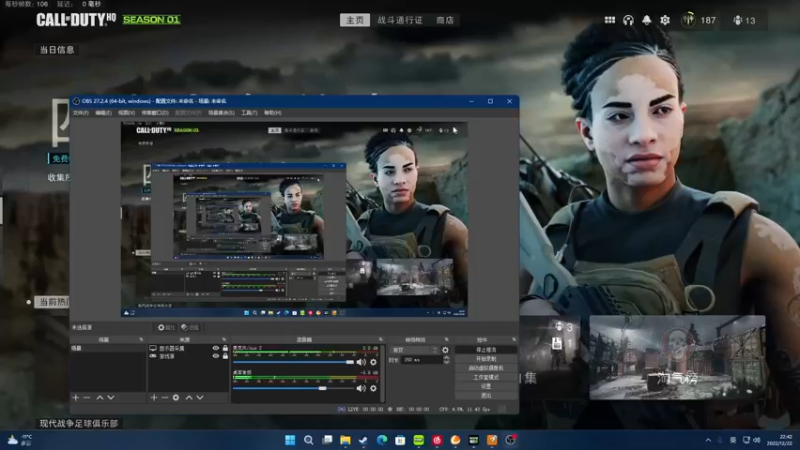Expand the system tray hidden icons chevron
800x450 pixels.
pyautogui.click(x=708, y=440)
